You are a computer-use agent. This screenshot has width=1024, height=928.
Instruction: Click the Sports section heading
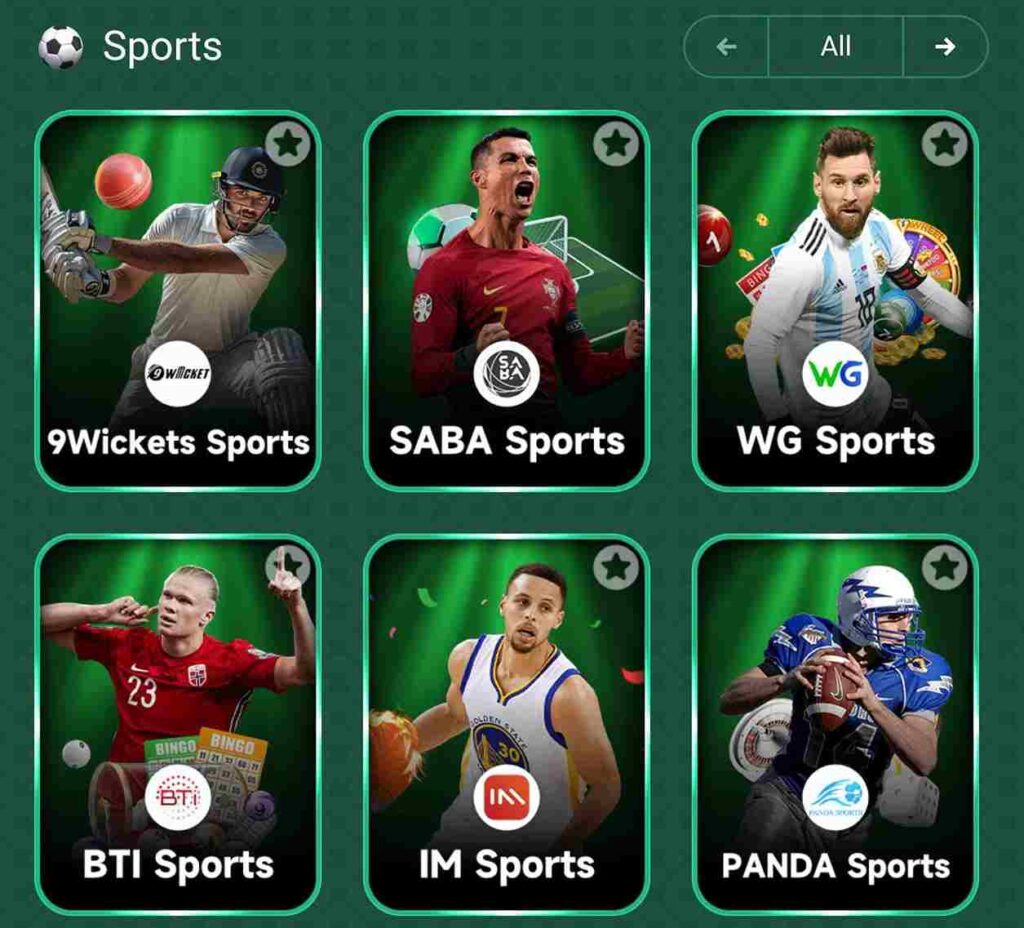click(163, 47)
